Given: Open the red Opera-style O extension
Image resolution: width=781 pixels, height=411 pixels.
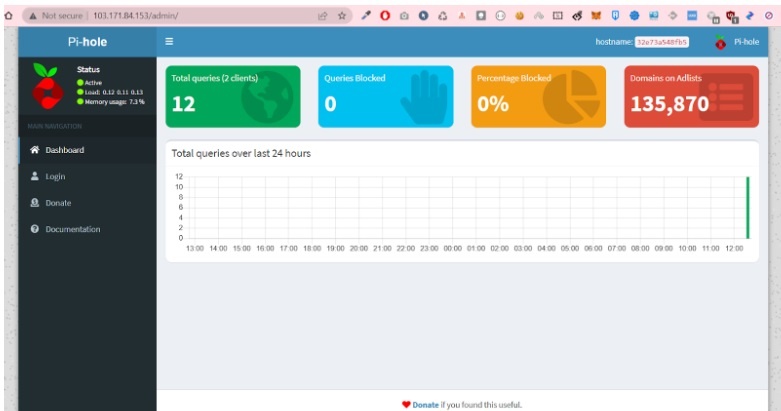Looking at the screenshot, I should click(385, 15).
